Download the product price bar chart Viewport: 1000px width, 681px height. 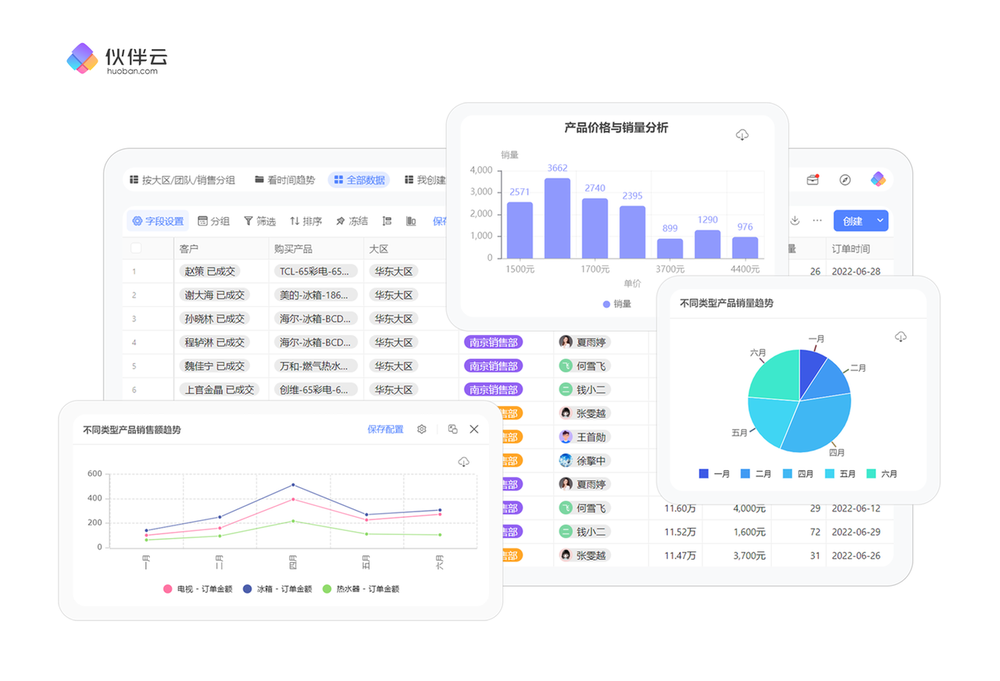point(742,135)
